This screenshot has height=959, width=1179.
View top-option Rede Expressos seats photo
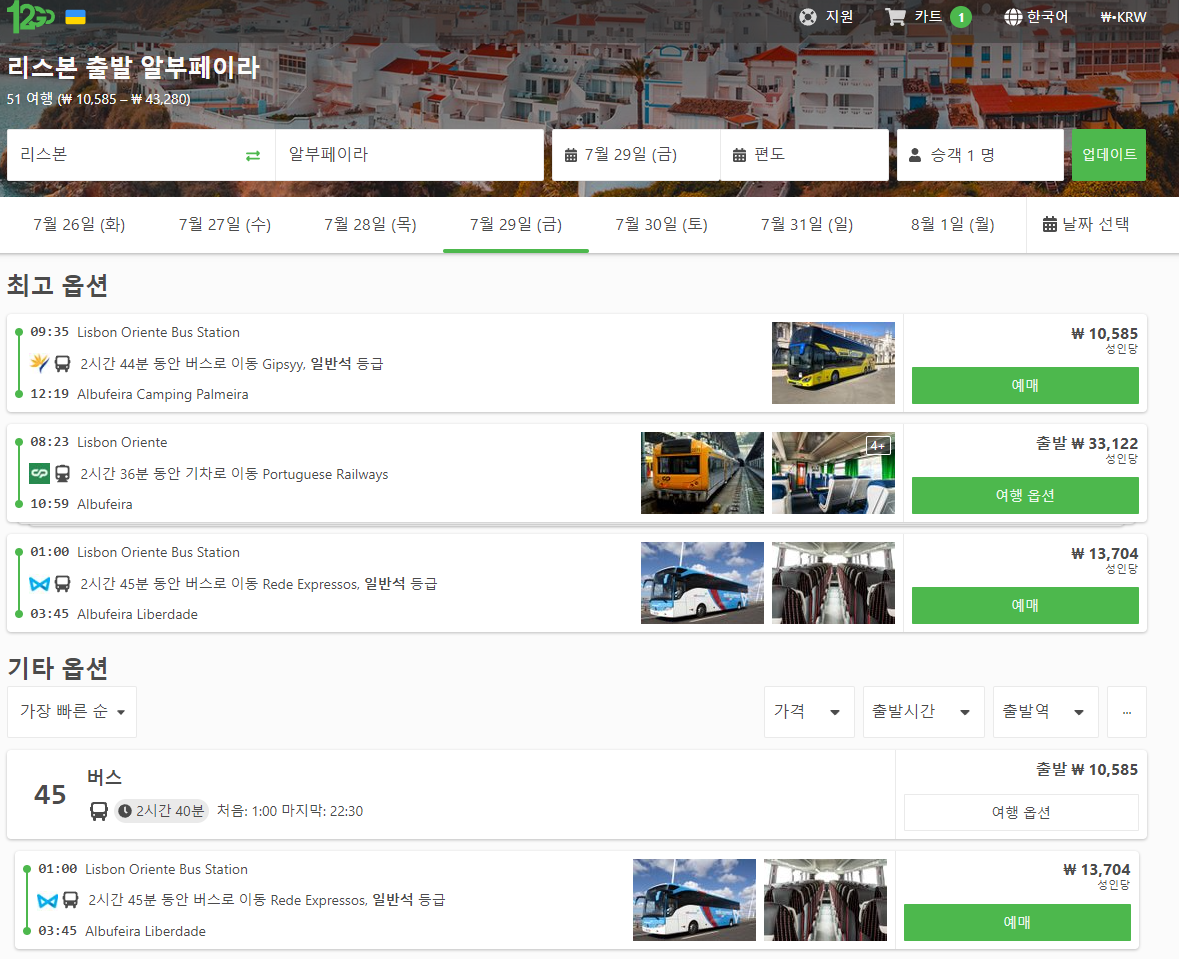pyautogui.click(x=833, y=583)
